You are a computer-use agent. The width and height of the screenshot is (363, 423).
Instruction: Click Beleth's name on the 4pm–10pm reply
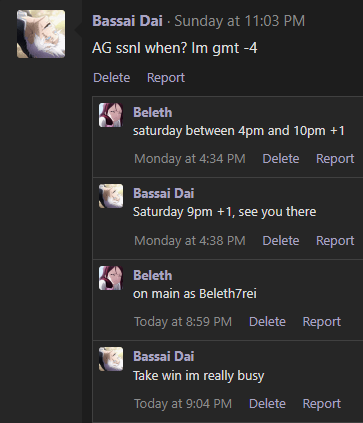(x=153, y=113)
